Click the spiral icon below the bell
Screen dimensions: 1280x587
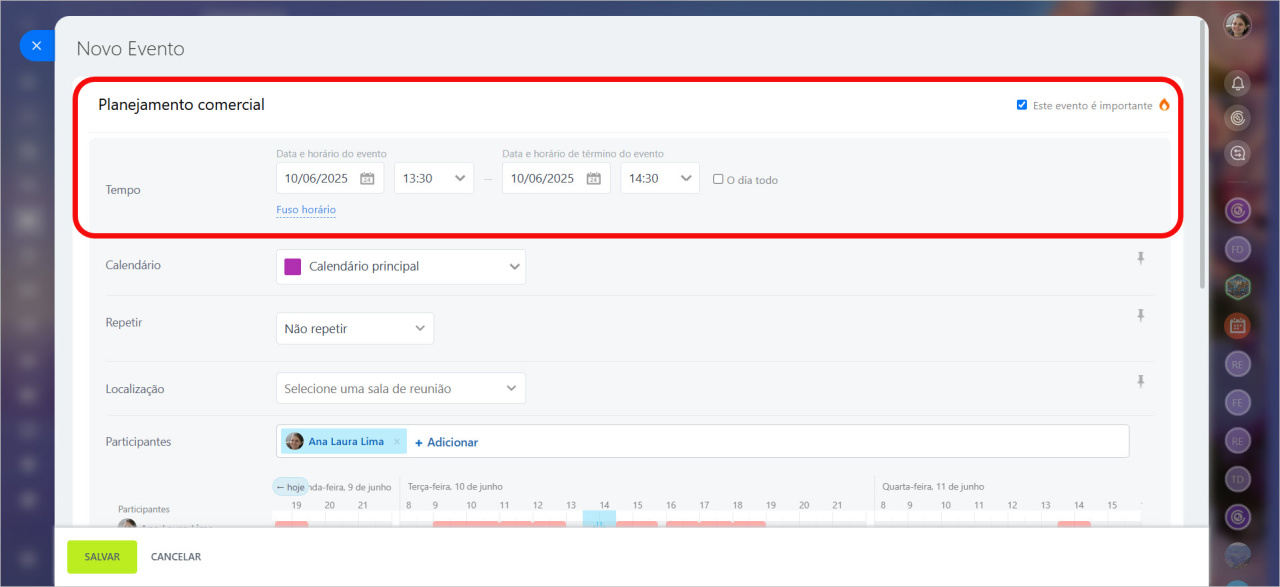(1238, 118)
